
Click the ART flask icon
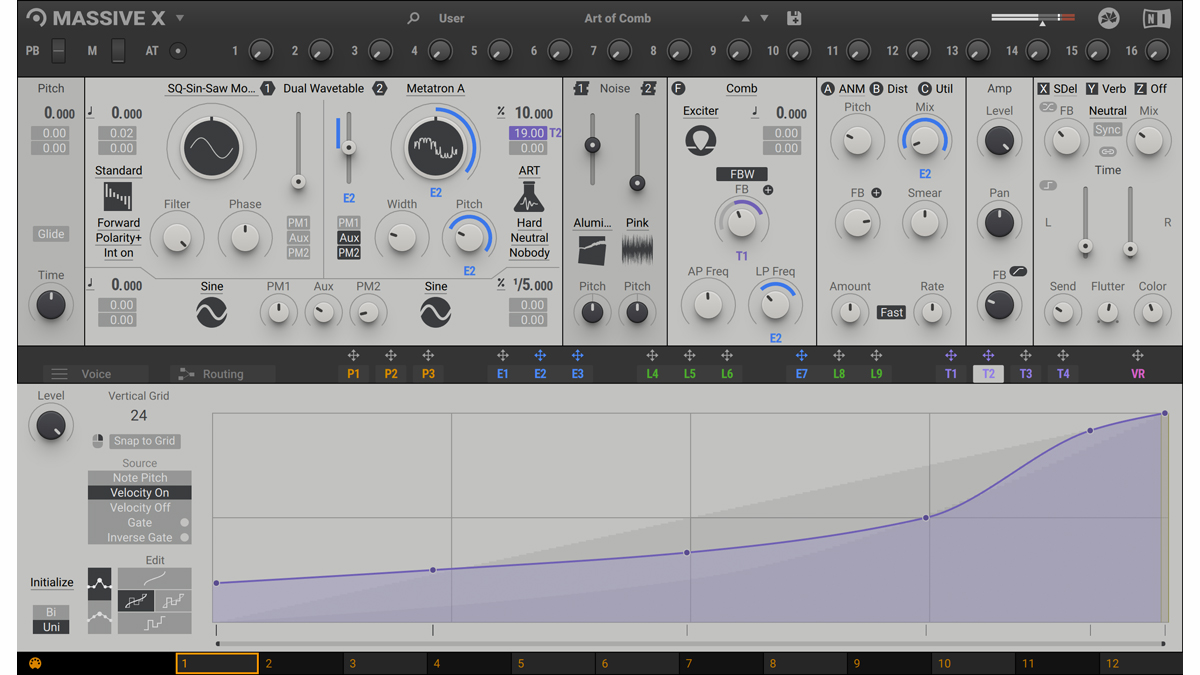click(x=529, y=198)
